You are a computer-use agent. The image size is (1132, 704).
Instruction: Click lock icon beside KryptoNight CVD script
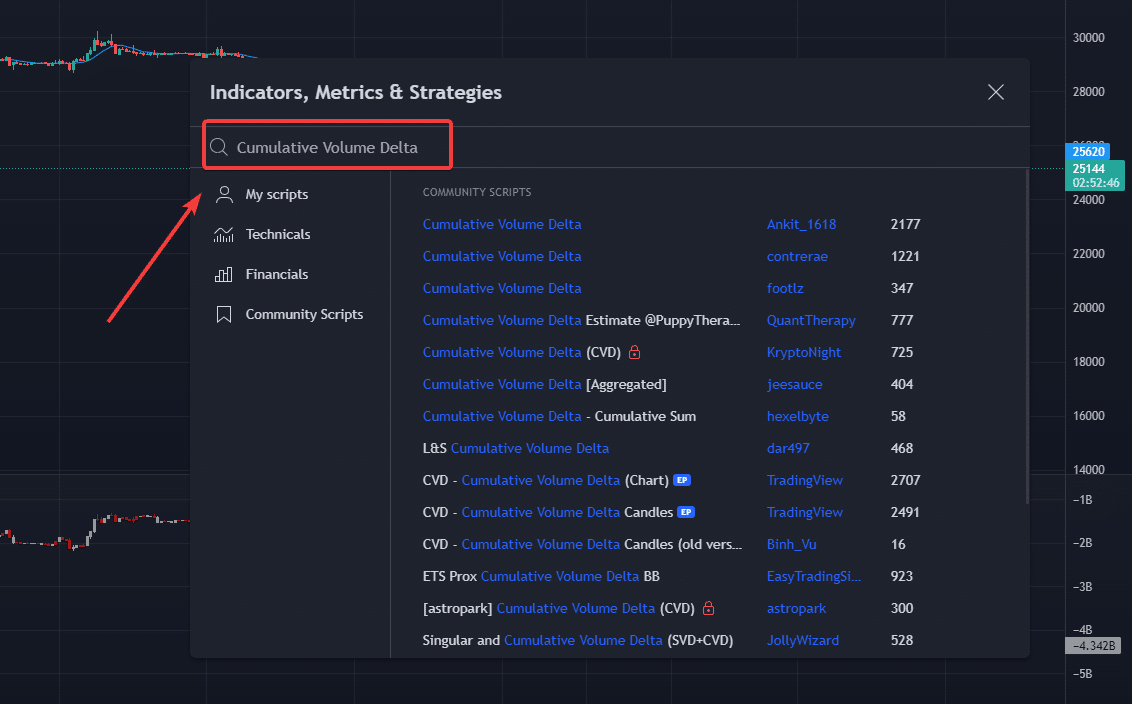(634, 352)
